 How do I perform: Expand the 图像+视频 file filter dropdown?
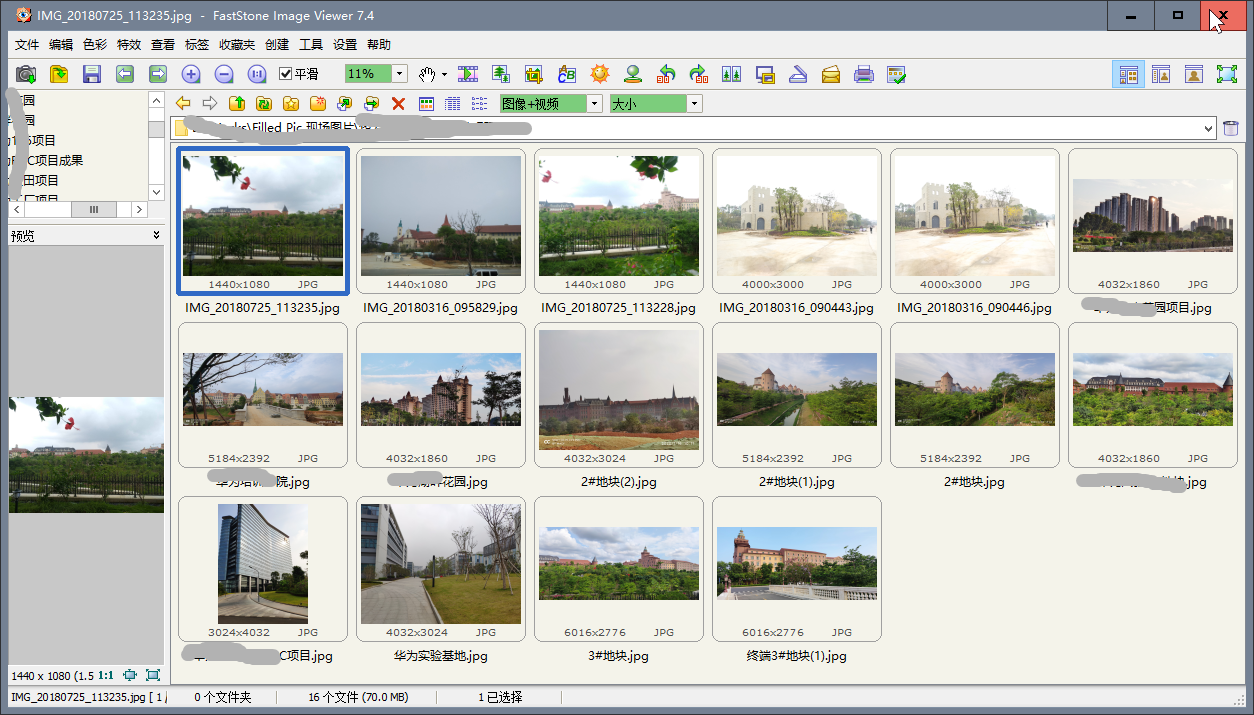595,103
